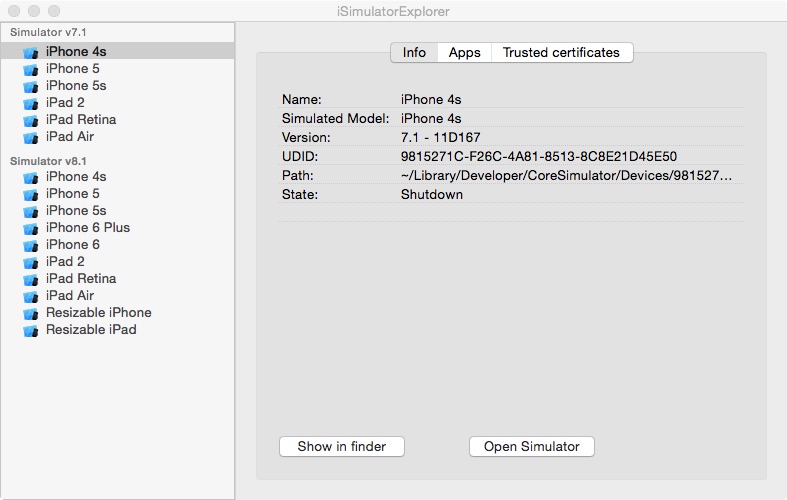787x500 pixels.
Task: Click the simulator icon beside iPad Retina v7.1
Action: pyautogui.click(x=31, y=120)
